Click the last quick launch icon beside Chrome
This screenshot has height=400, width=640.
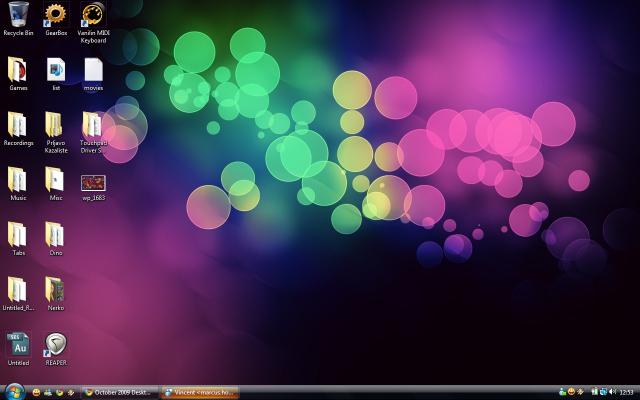click(x=71, y=393)
